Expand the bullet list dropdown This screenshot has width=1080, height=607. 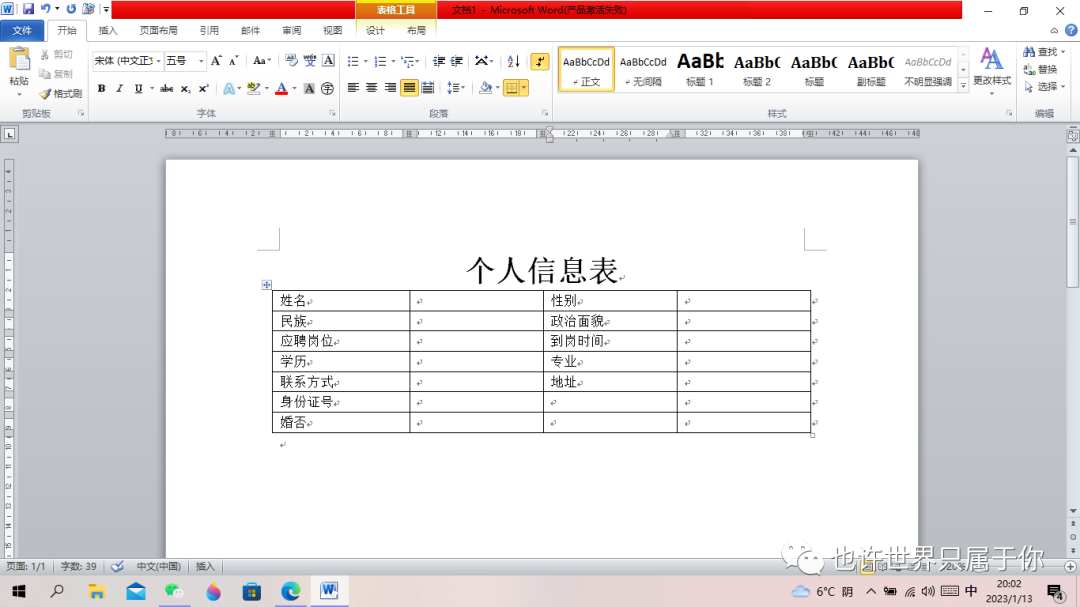[366, 62]
